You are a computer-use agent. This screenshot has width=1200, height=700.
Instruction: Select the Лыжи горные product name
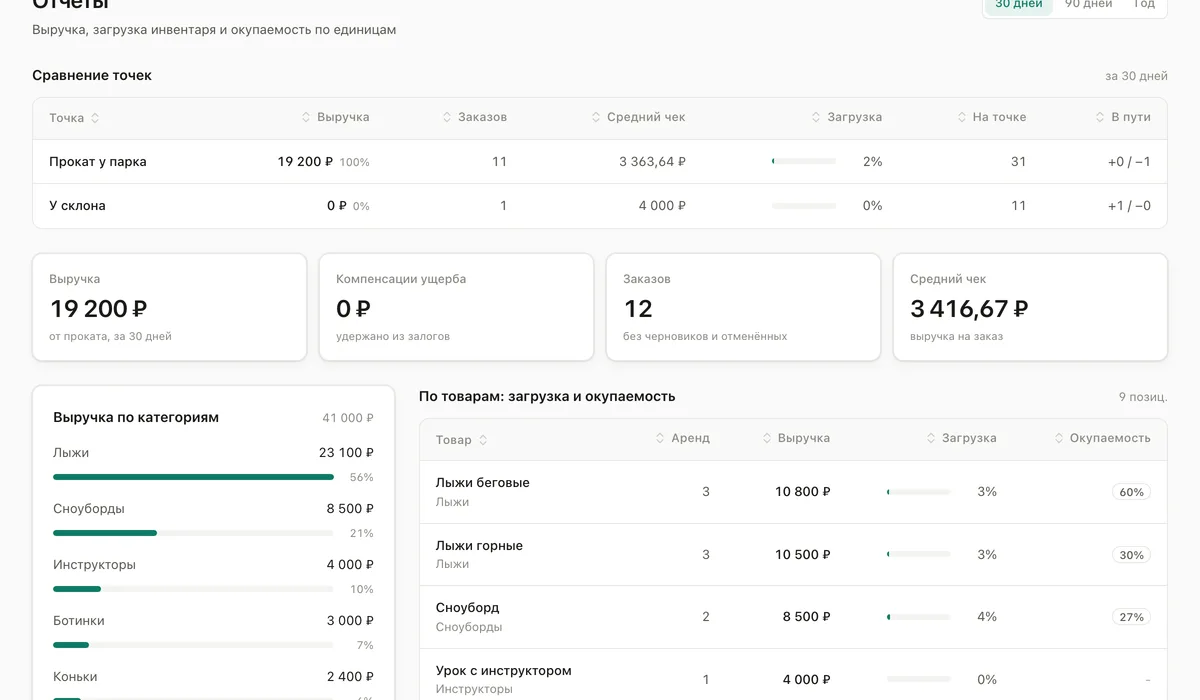click(479, 546)
